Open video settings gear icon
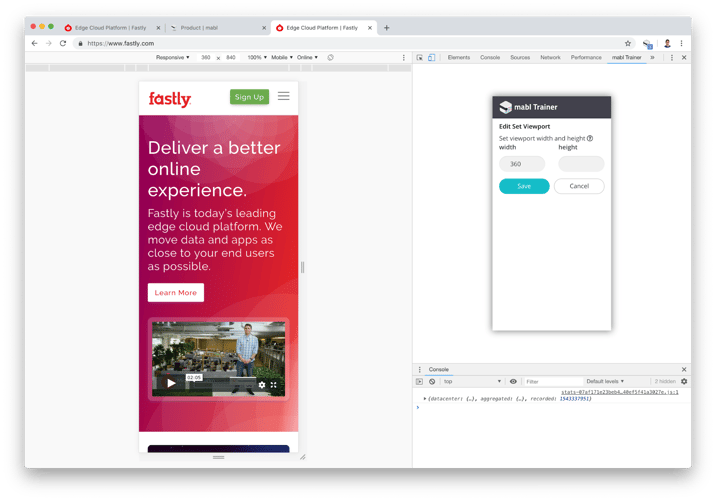 tap(262, 385)
